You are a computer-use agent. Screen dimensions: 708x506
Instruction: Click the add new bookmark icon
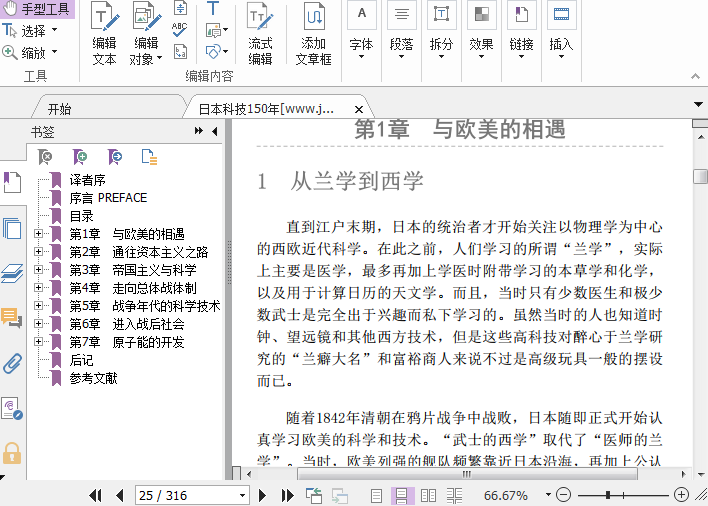pyautogui.click(x=80, y=157)
